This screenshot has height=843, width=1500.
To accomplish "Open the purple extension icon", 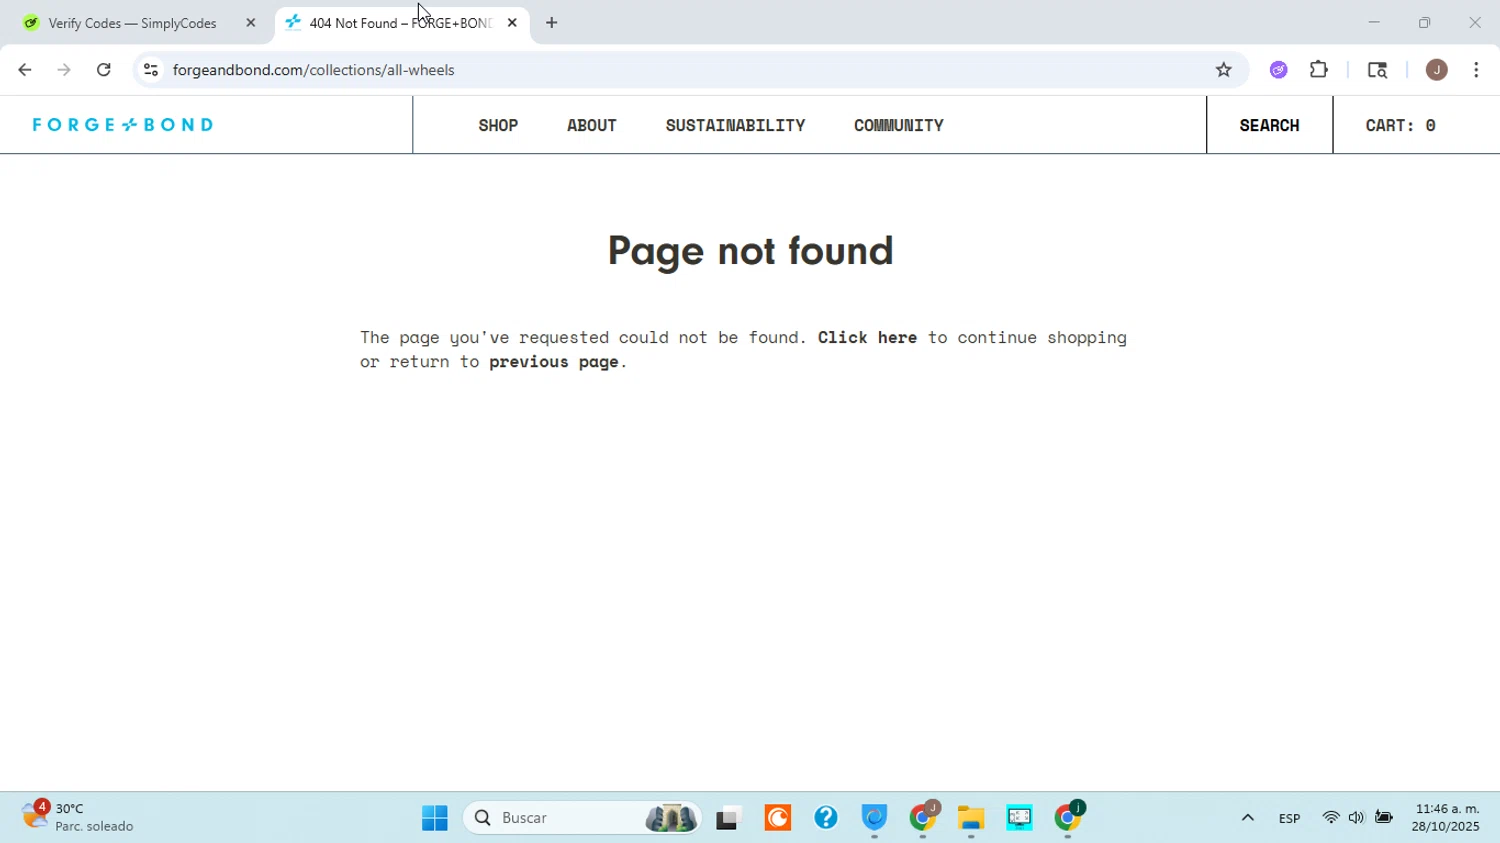I will tap(1279, 70).
